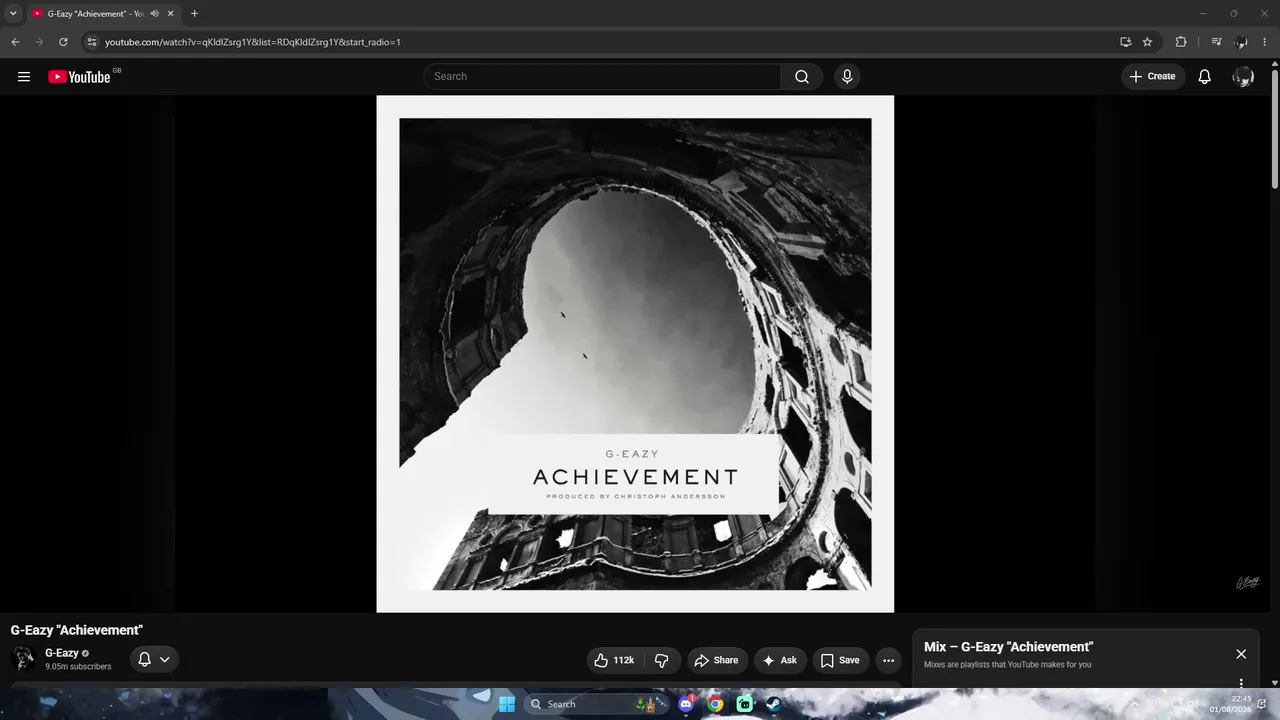Image resolution: width=1280 pixels, height=720 pixels.
Task: Open the Chrome three-dot menu
Action: pyautogui.click(x=1265, y=42)
